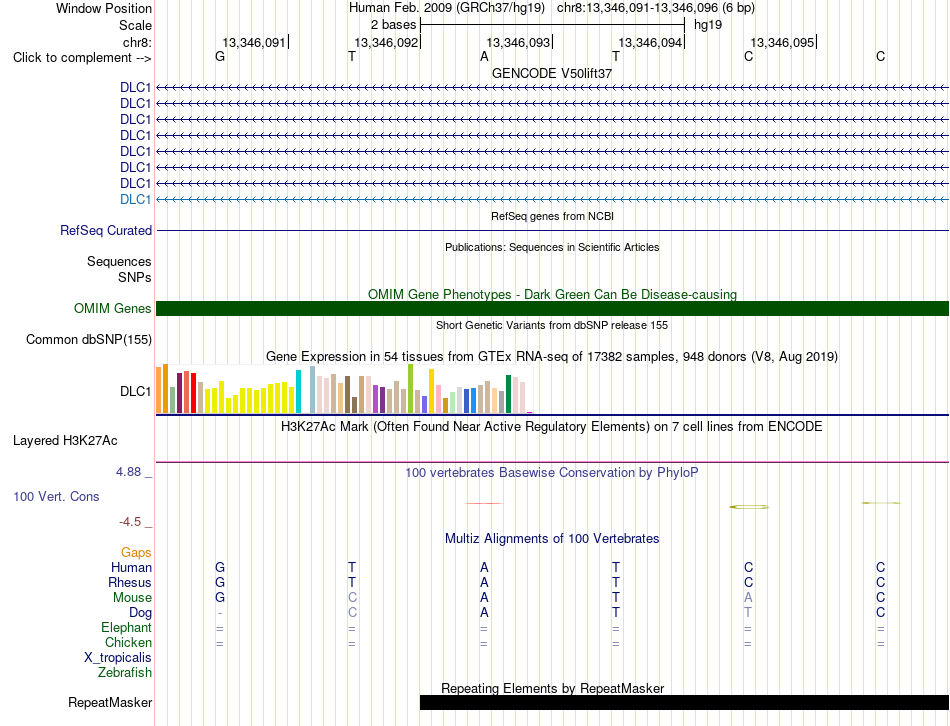This screenshot has height=726, width=950.
Task: Click the 100 Vert. Cons label
Action: [x=56, y=496]
